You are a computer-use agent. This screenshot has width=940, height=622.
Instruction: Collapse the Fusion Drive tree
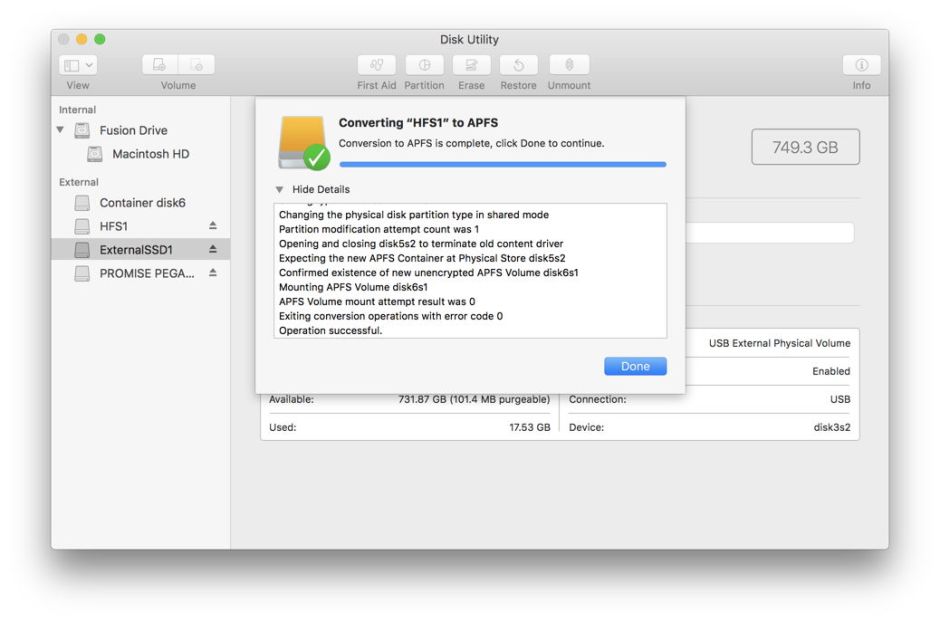[62, 130]
